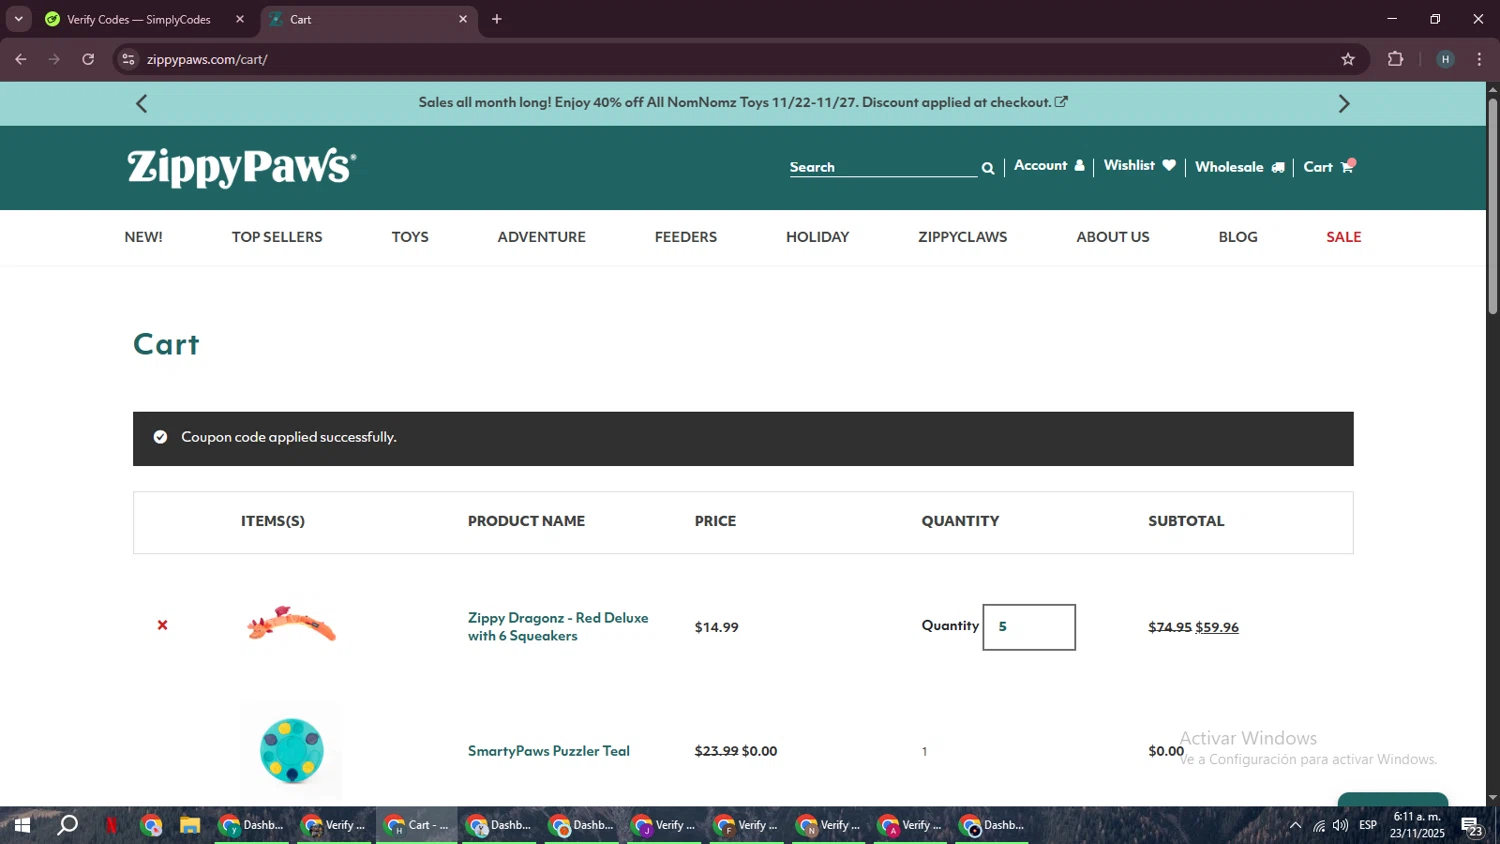Image resolution: width=1500 pixels, height=844 pixels.
Task: Close the Verify Codes SimplyCodes tab
Action: (240, 19)
